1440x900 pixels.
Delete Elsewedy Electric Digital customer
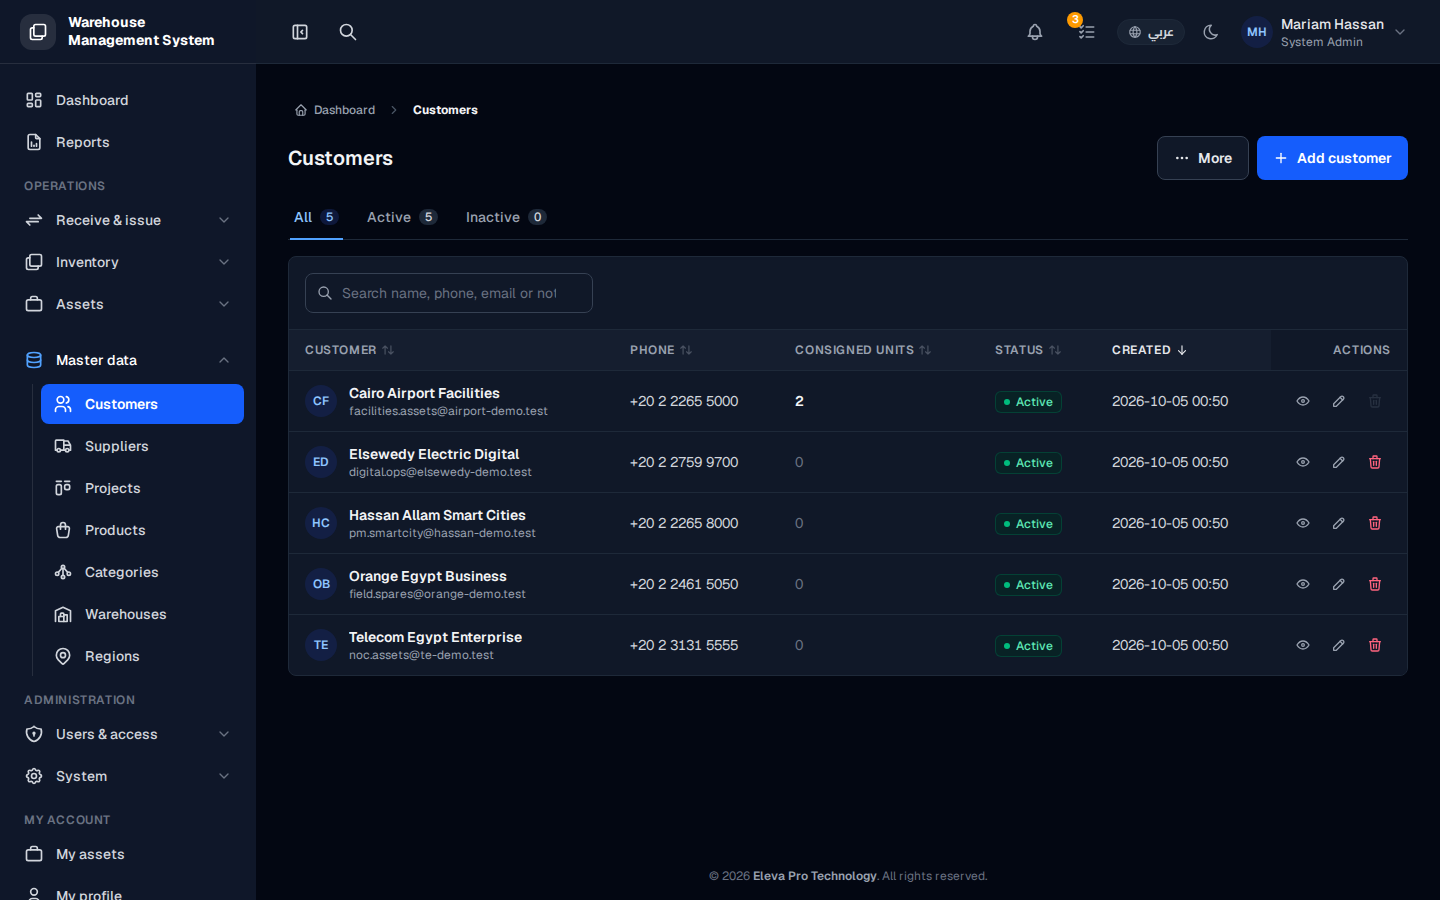[x=1375, y=462]
